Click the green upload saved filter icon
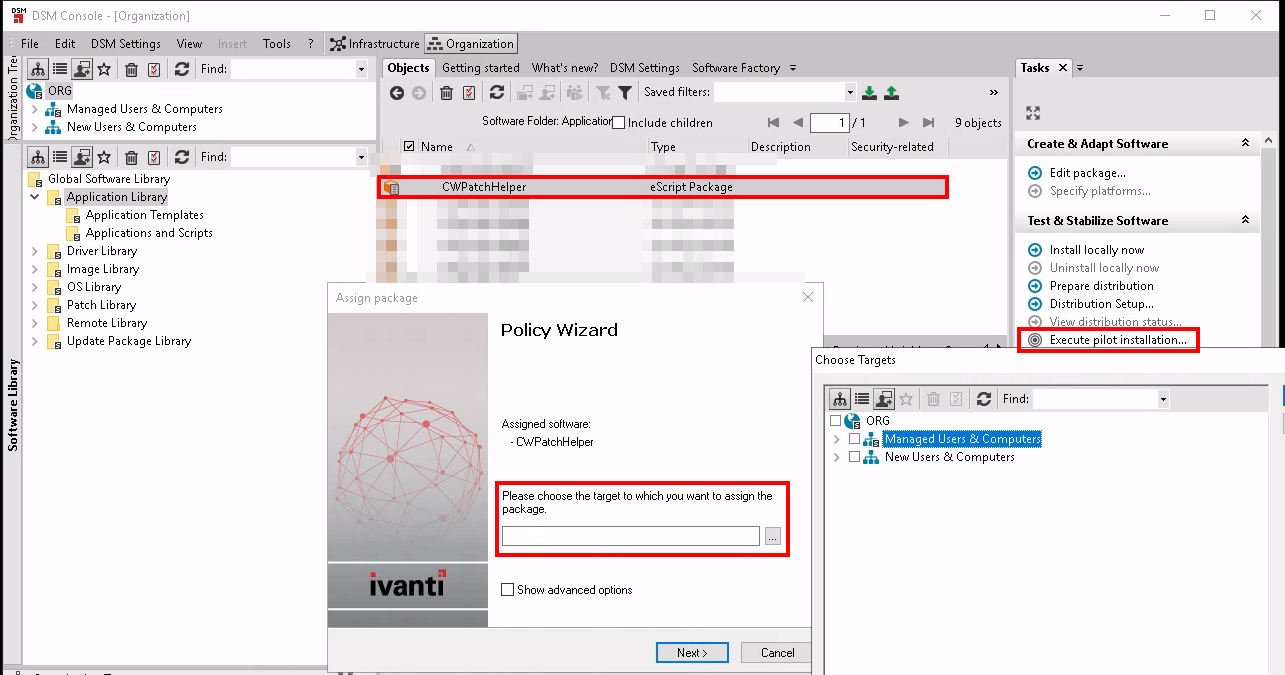 pyautogui.click(x=892, y=93)
